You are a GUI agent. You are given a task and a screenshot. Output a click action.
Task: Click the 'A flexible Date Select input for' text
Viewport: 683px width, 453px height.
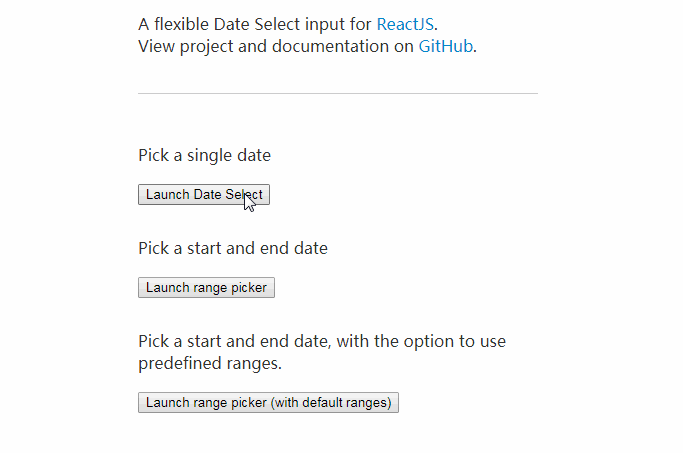(x=255, y=24)
